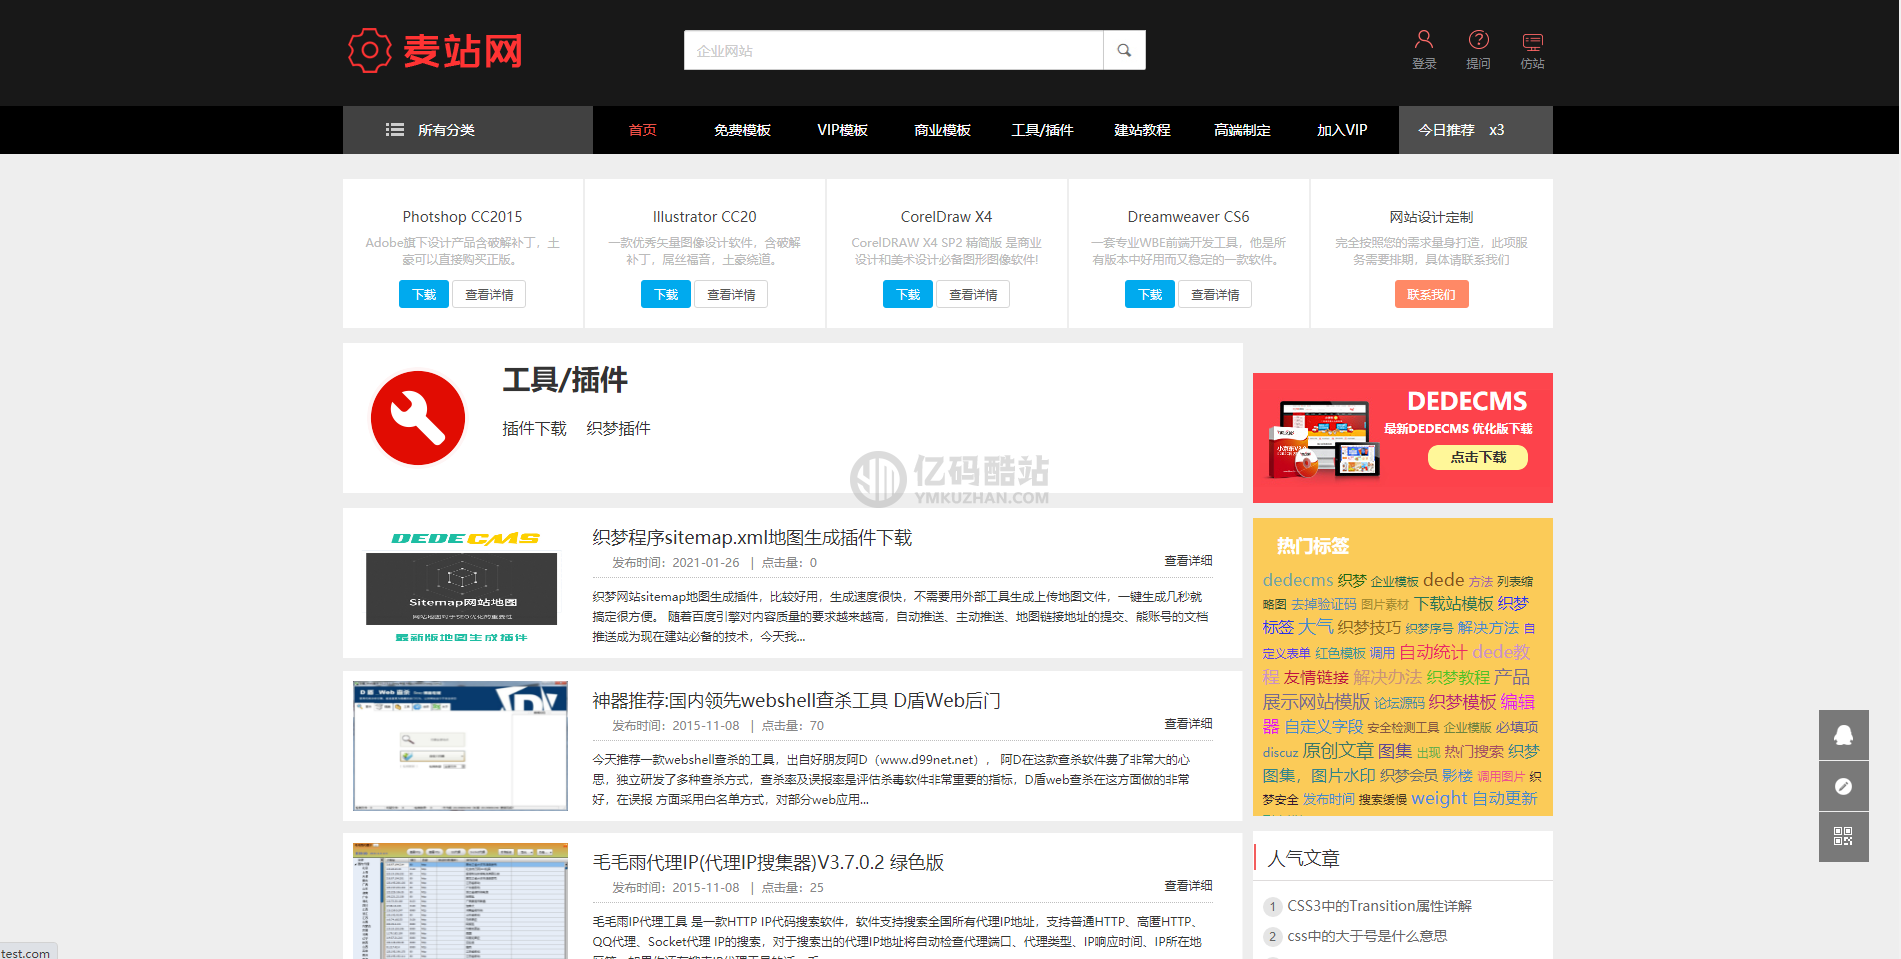
Task: Click the D盾 webshell article thumbnail
Action: pyautogui.click(x=461, y=746)
